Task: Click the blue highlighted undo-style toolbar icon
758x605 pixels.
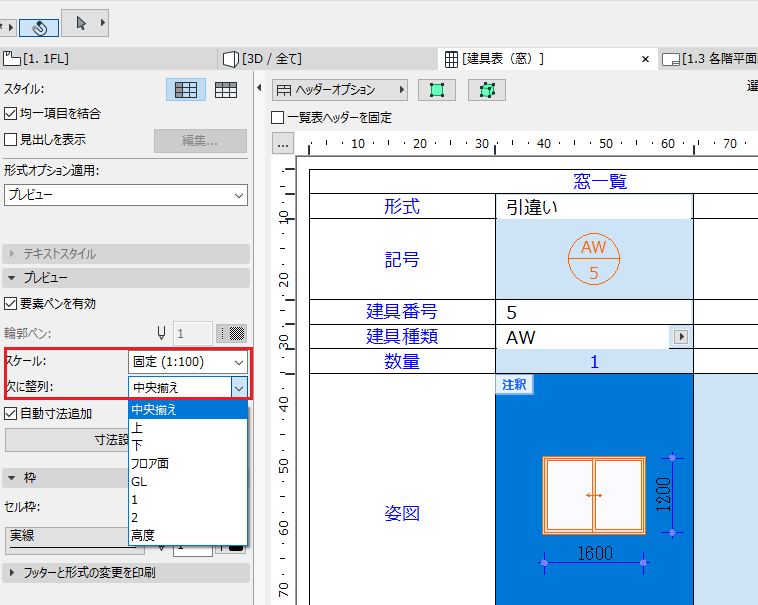Action: 39,28
